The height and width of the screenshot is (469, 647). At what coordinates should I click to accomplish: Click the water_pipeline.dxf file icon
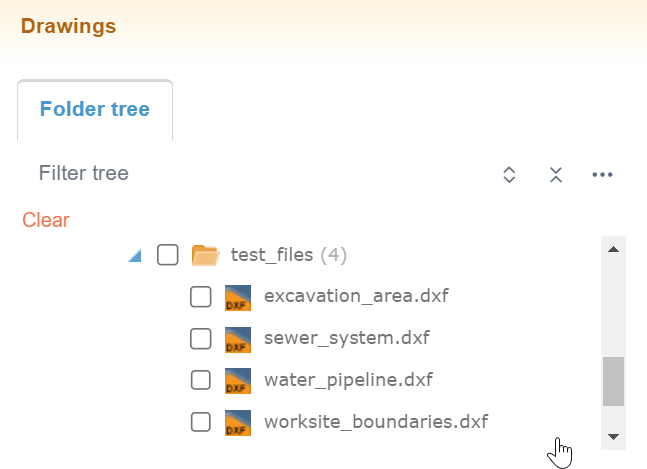[x=237, y=381]
